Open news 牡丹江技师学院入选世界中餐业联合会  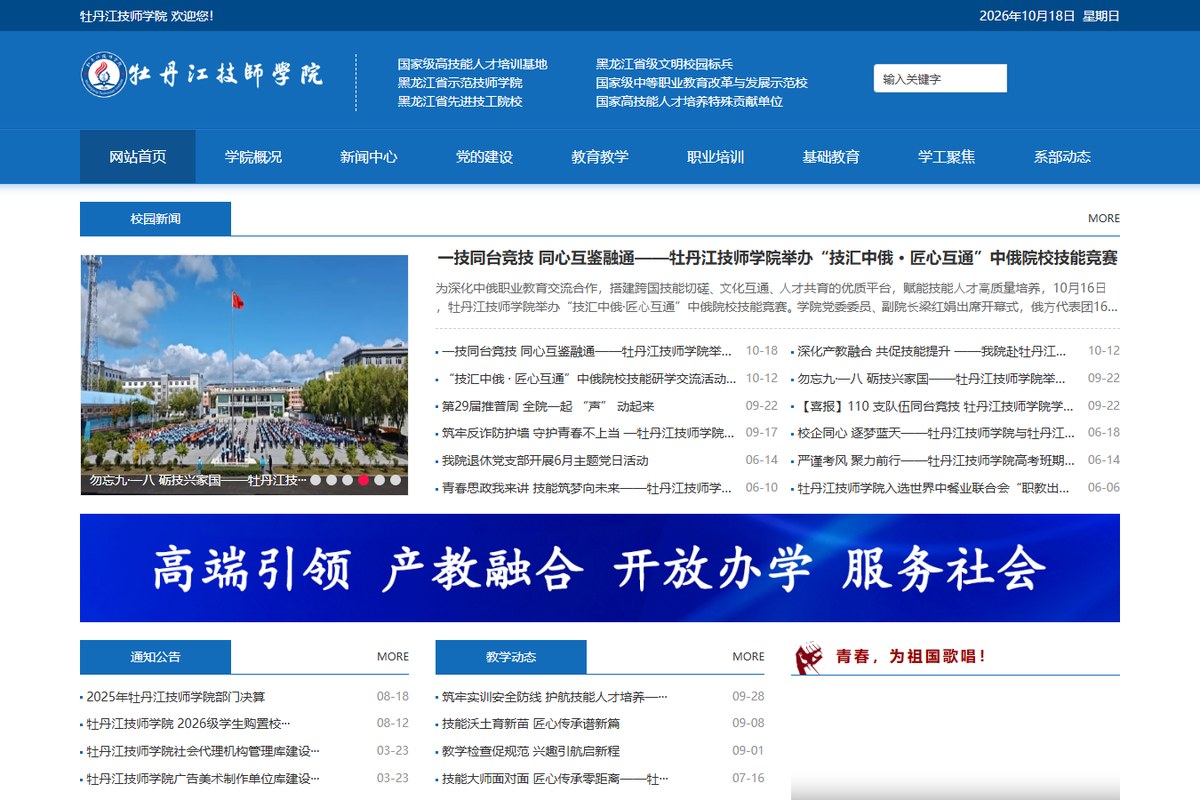point(932,488)
